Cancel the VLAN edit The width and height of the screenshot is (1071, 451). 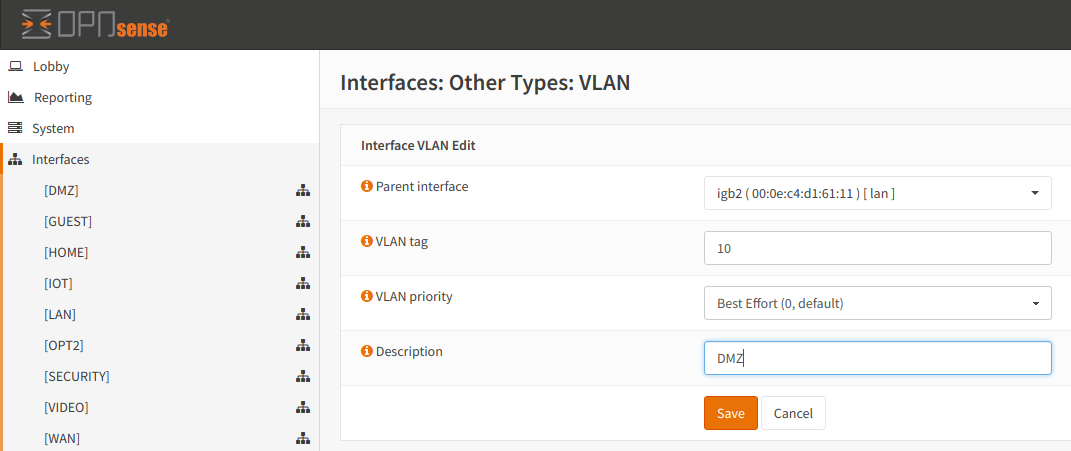[x=793, y=413]
